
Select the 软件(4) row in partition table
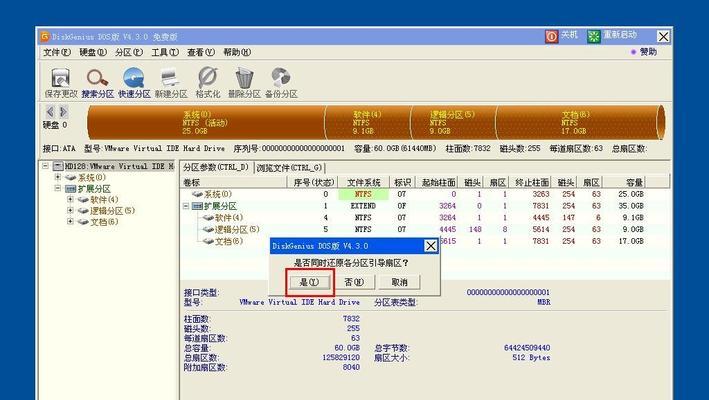[x=425, y=217]
